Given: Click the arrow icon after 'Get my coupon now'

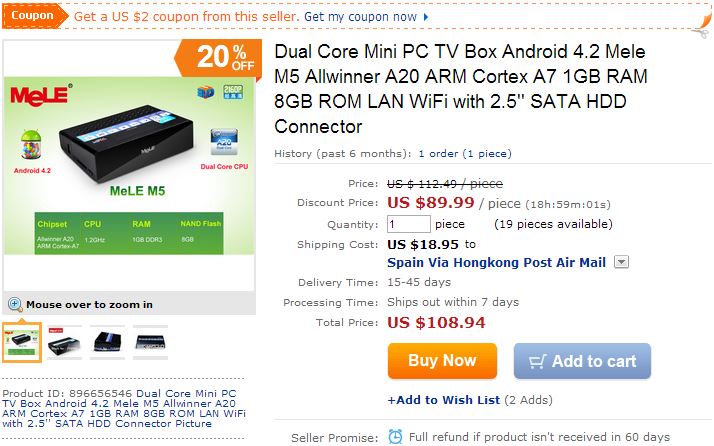Looking at the screenshot, I should (x=427, y=17).
